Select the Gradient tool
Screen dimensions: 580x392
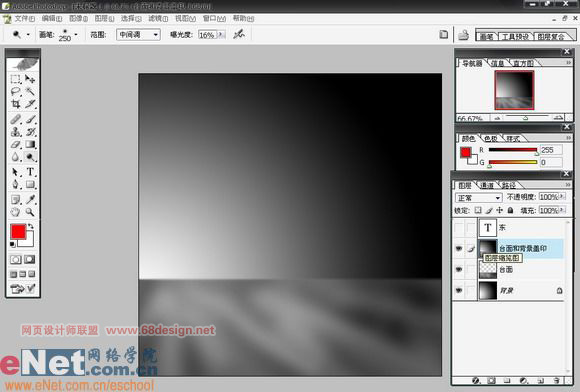(30, 145)
